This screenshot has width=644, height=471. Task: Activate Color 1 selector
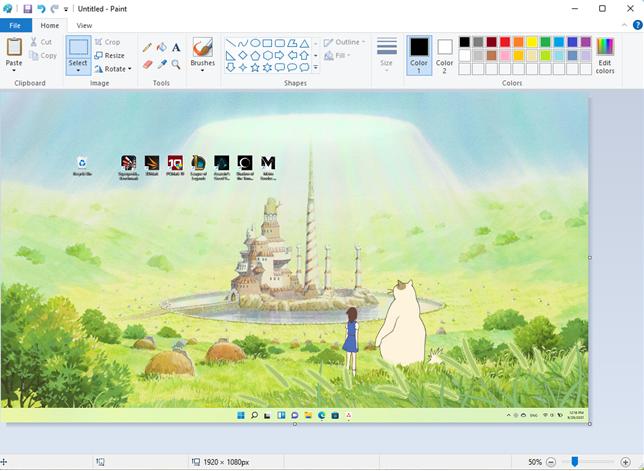[419, 55]
